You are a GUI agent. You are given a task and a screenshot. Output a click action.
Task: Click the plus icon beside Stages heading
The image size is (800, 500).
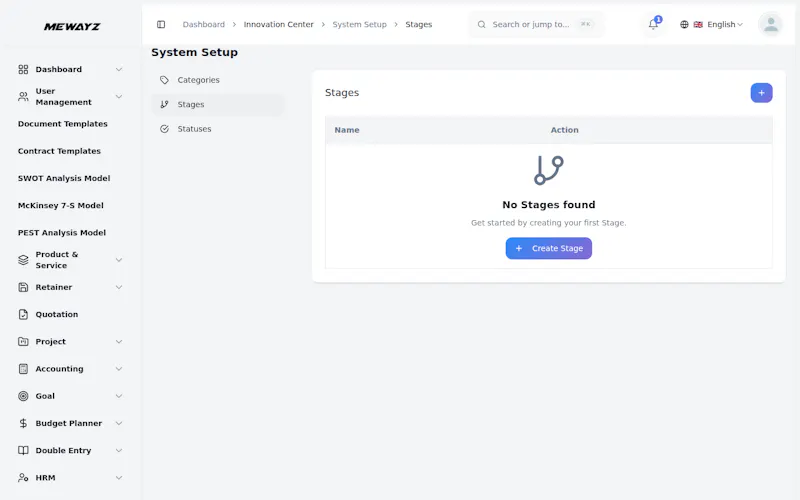[761, 93]
